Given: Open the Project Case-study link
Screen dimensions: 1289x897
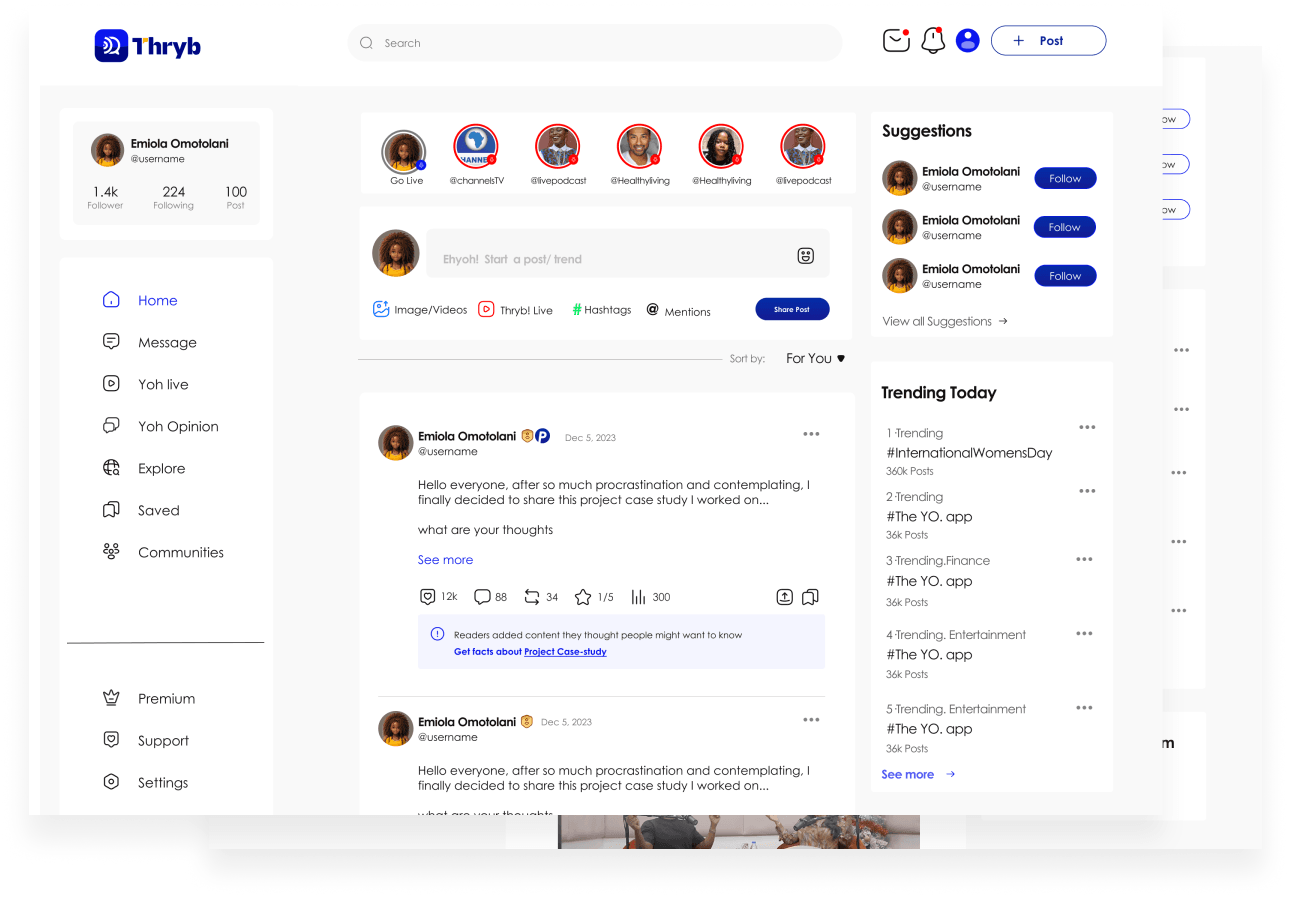Looking at the screenshot, I should pyautogui.click(x=565, y=652).
